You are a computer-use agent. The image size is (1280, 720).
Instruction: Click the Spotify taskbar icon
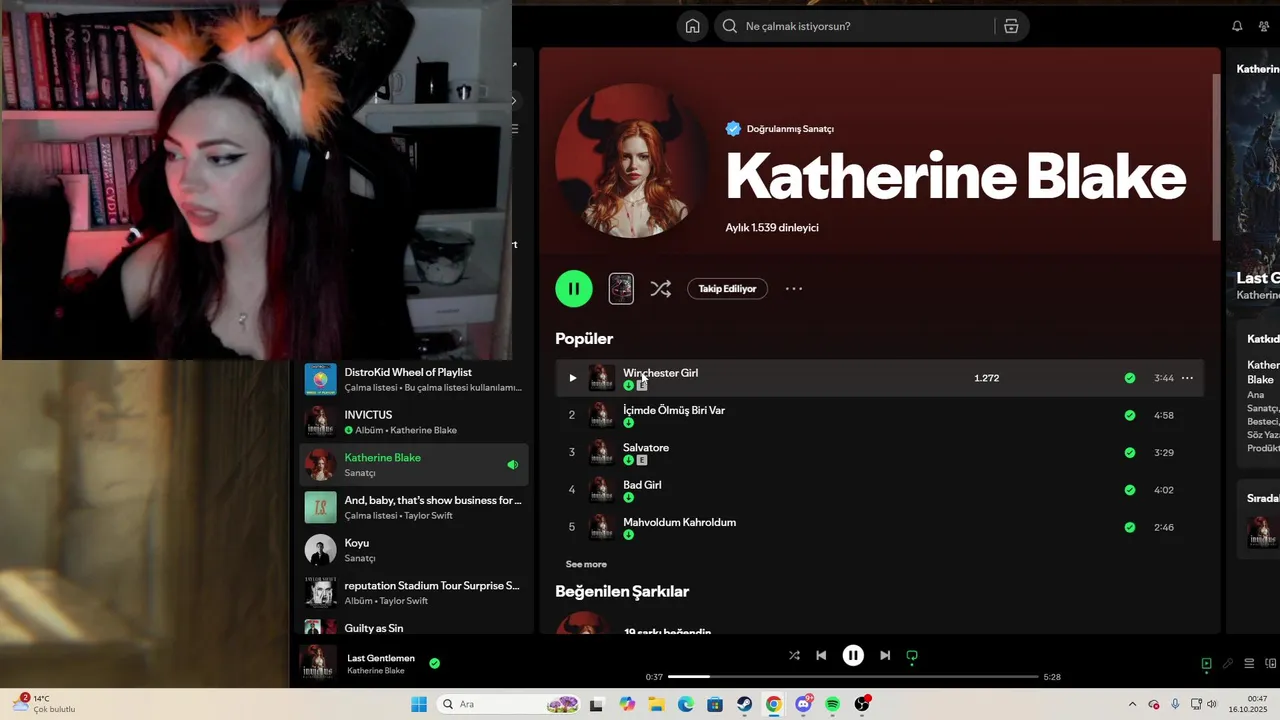tap(833, 704)
